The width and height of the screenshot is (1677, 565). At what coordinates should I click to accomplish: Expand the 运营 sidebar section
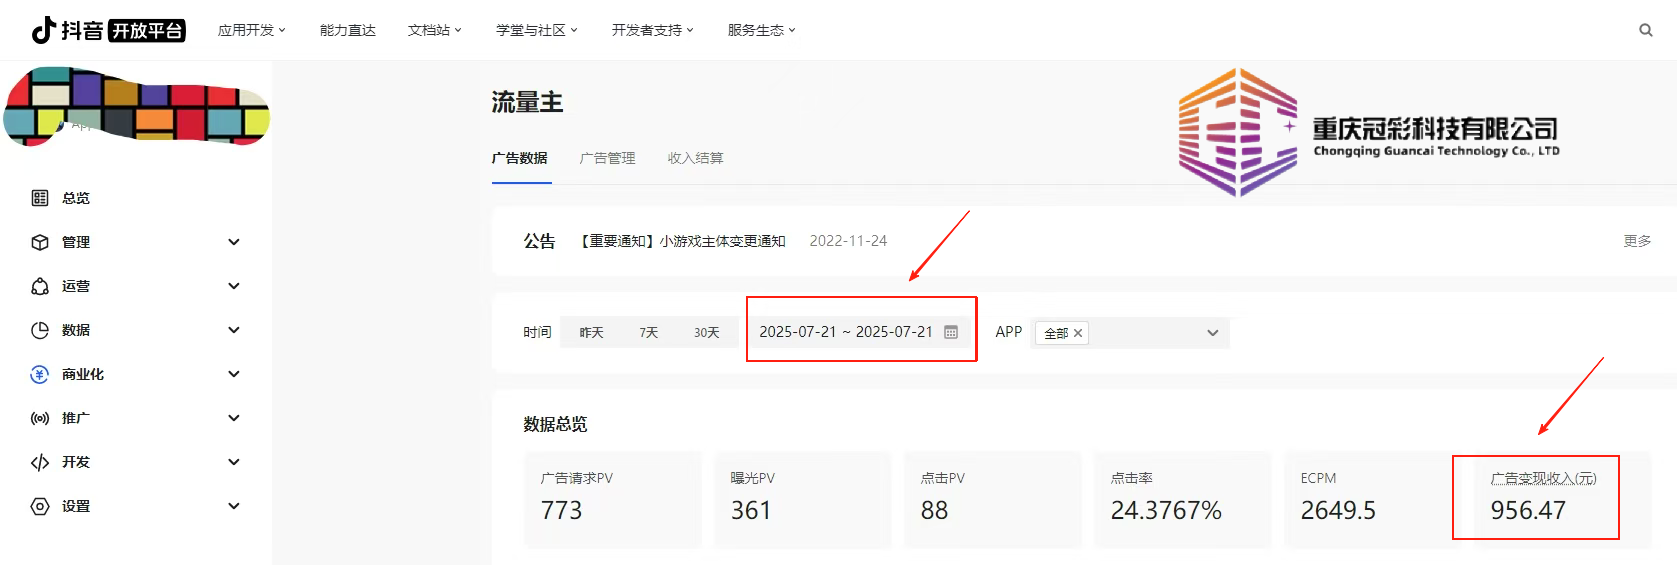pyautogui.click(x=234, y=286)
